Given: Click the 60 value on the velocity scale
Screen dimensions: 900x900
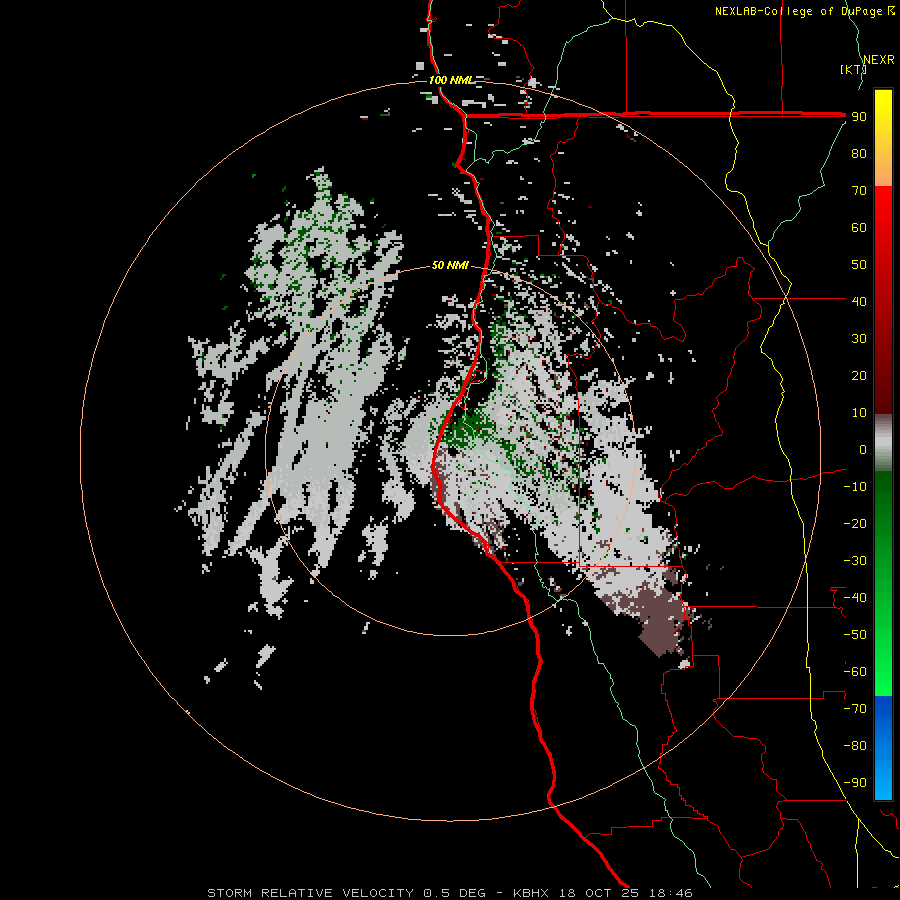Looking at the screenshot, I should [x=859, y=228].
